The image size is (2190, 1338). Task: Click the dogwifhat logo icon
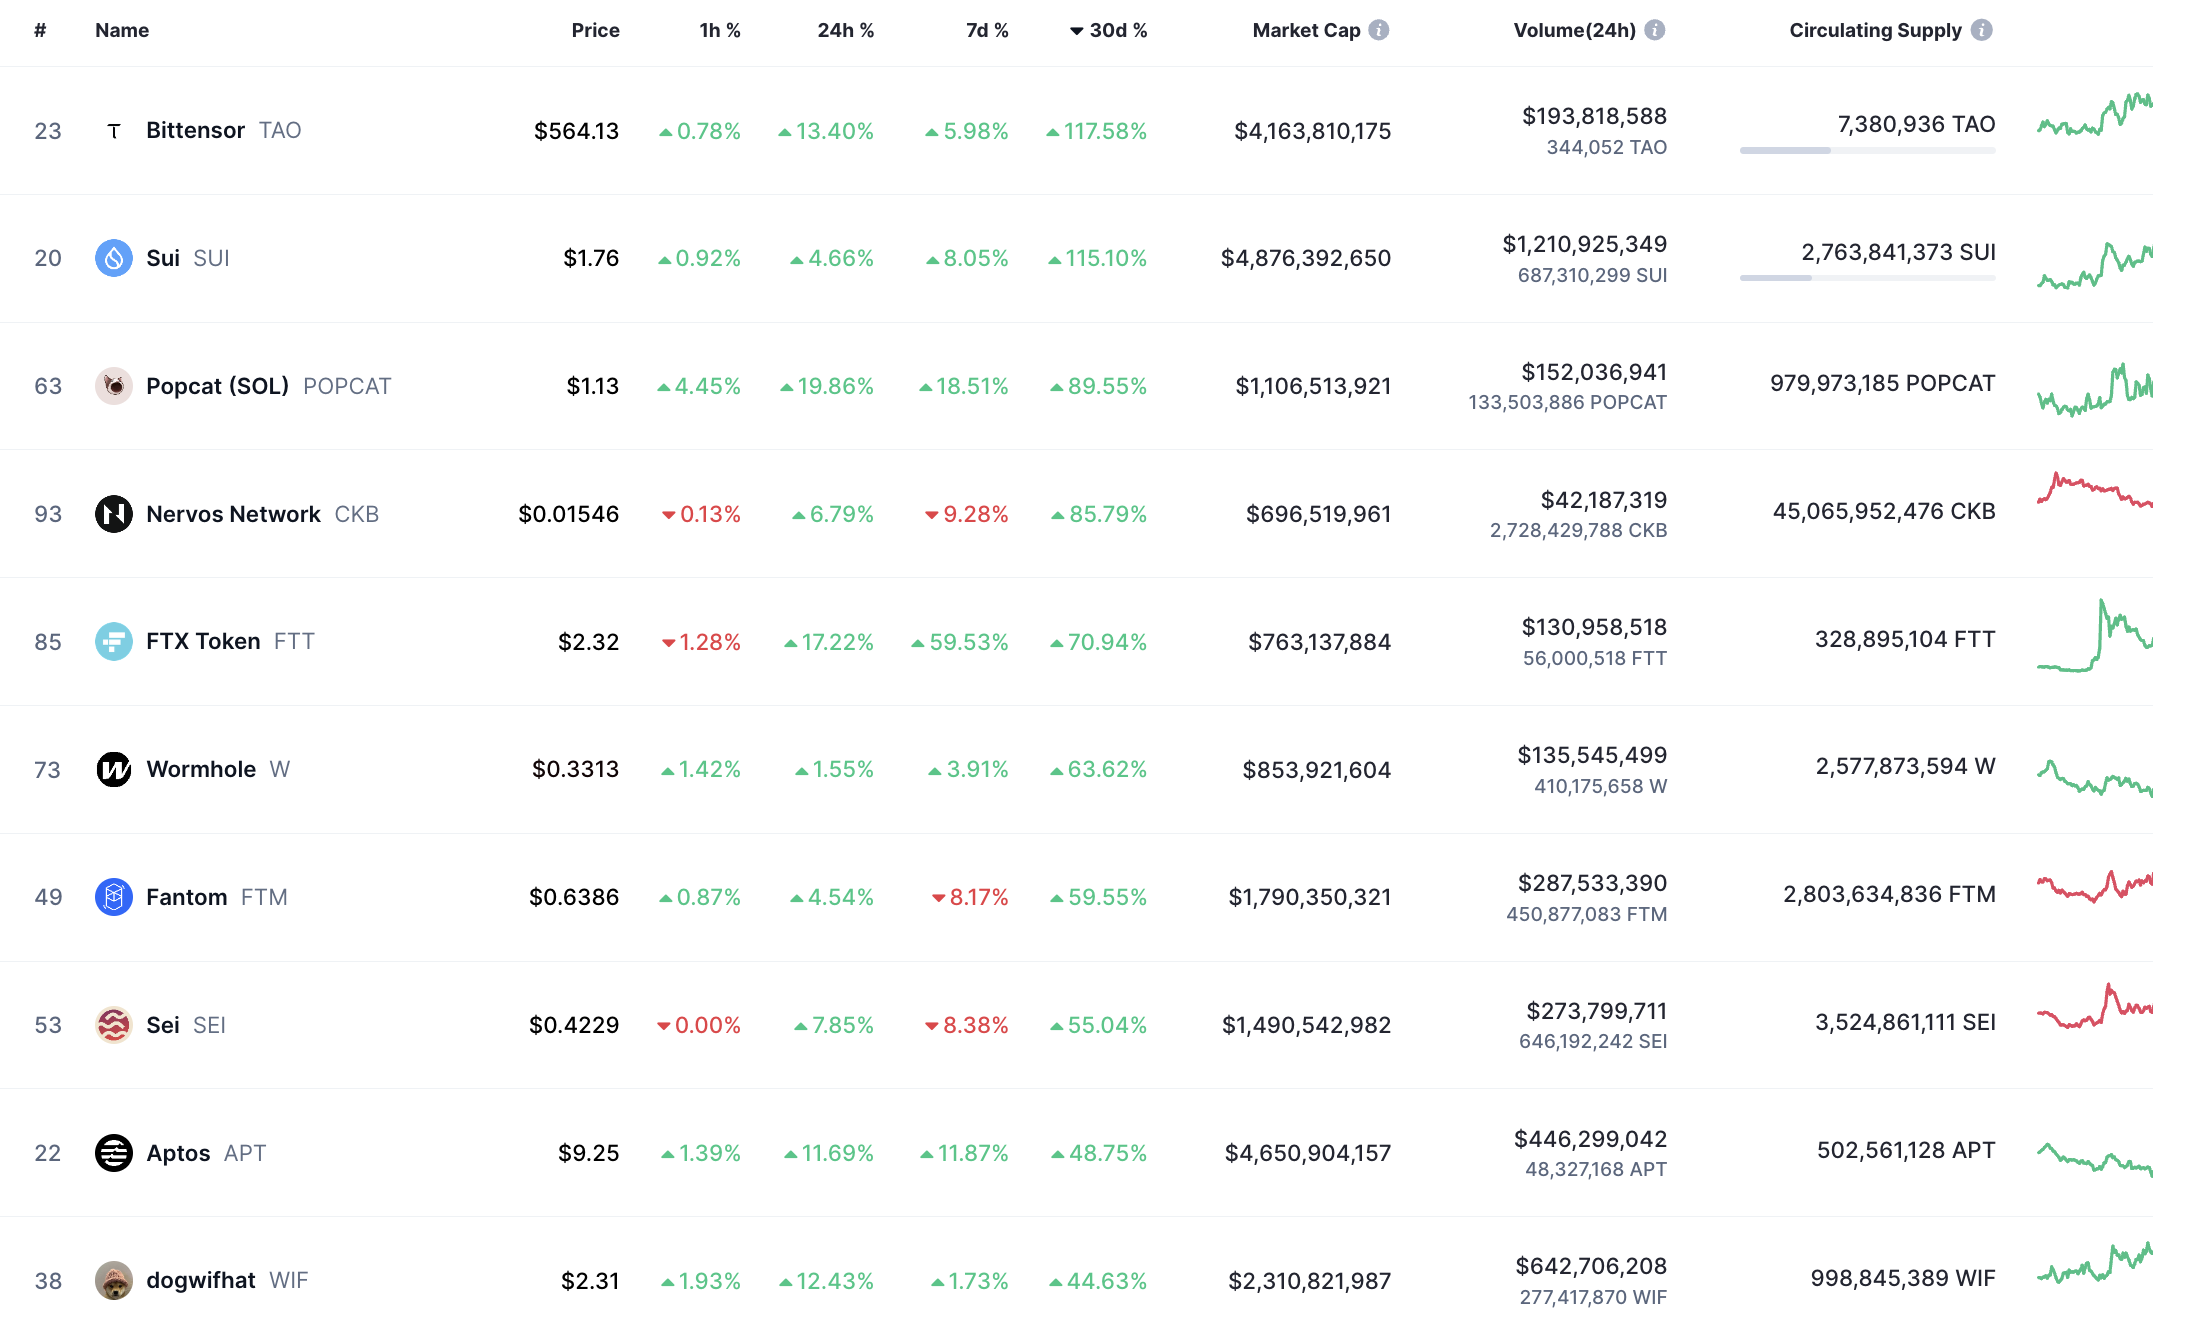114,1280
